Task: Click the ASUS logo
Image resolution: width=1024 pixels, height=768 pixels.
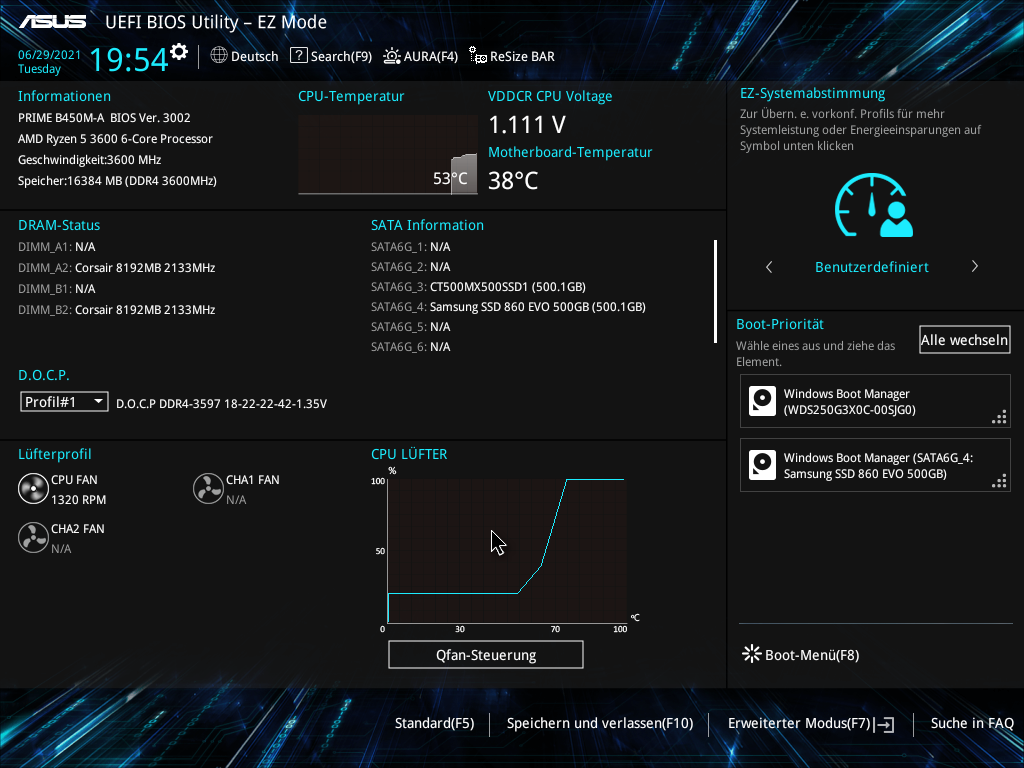Action: pyautogui.click(x=52, y=22)
